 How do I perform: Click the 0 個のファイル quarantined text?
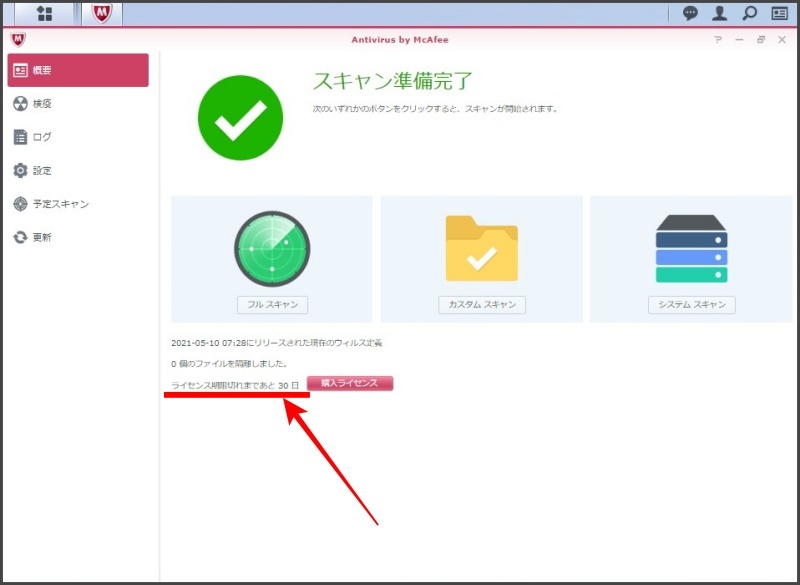230,364
